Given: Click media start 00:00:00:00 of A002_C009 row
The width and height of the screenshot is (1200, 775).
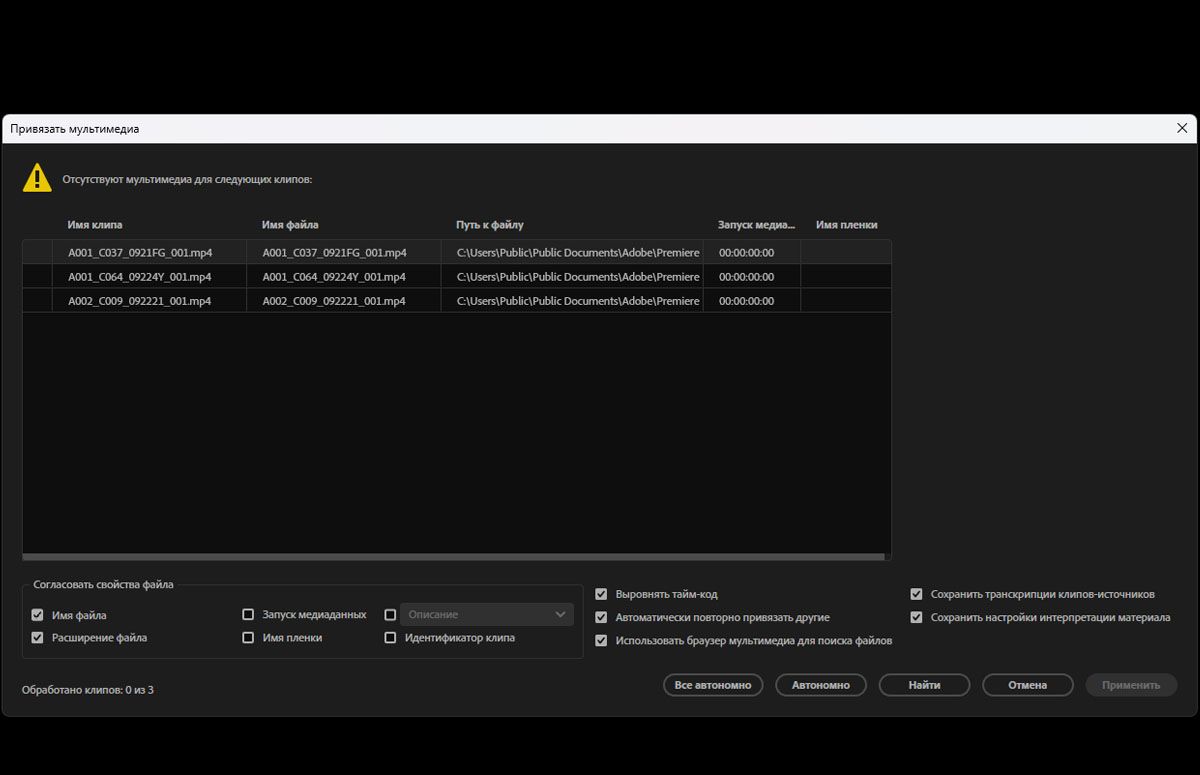Looking at the screenshot, I should coord(746,300).
